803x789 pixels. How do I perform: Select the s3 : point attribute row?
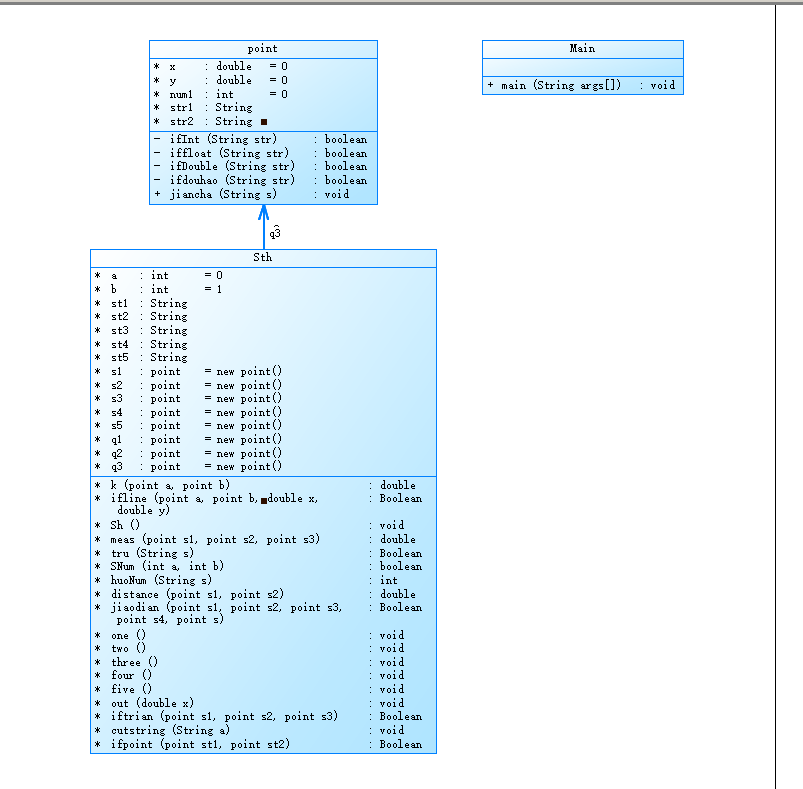[x=188, y=398]
